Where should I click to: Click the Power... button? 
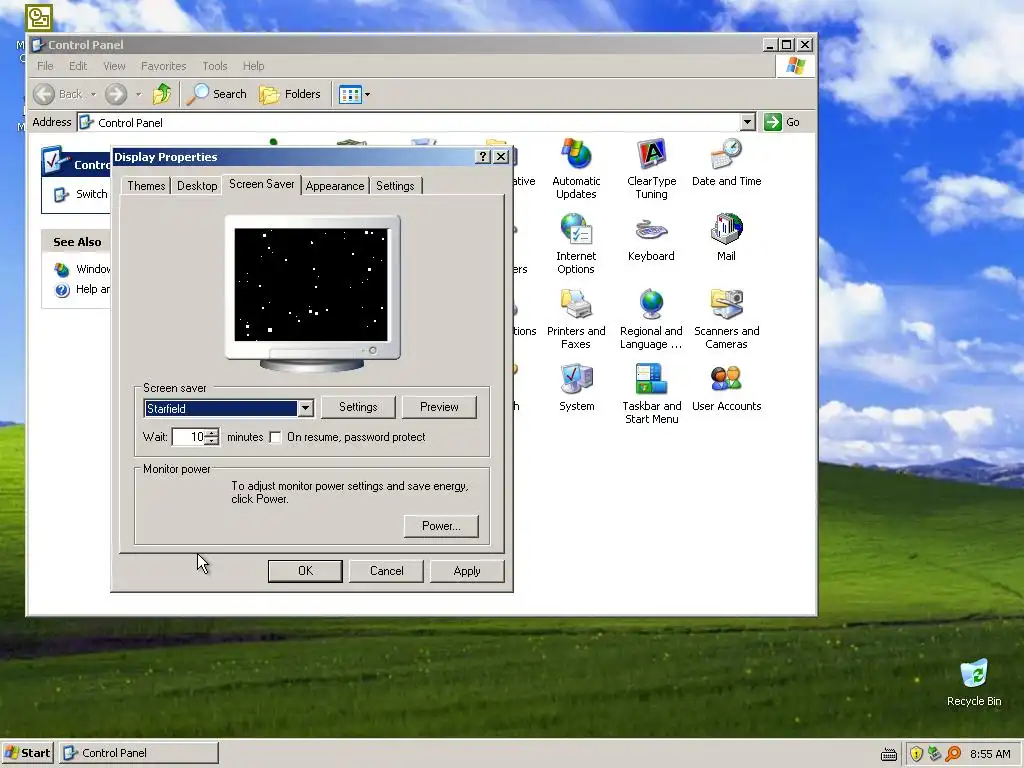(x=441, y=526)
